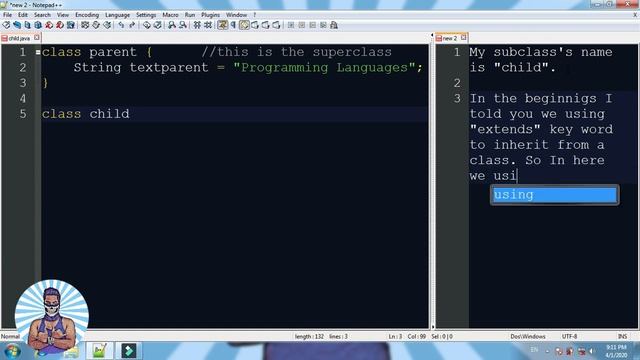
Task: Click the Playback macro icon
Action: tap(312, 25)
